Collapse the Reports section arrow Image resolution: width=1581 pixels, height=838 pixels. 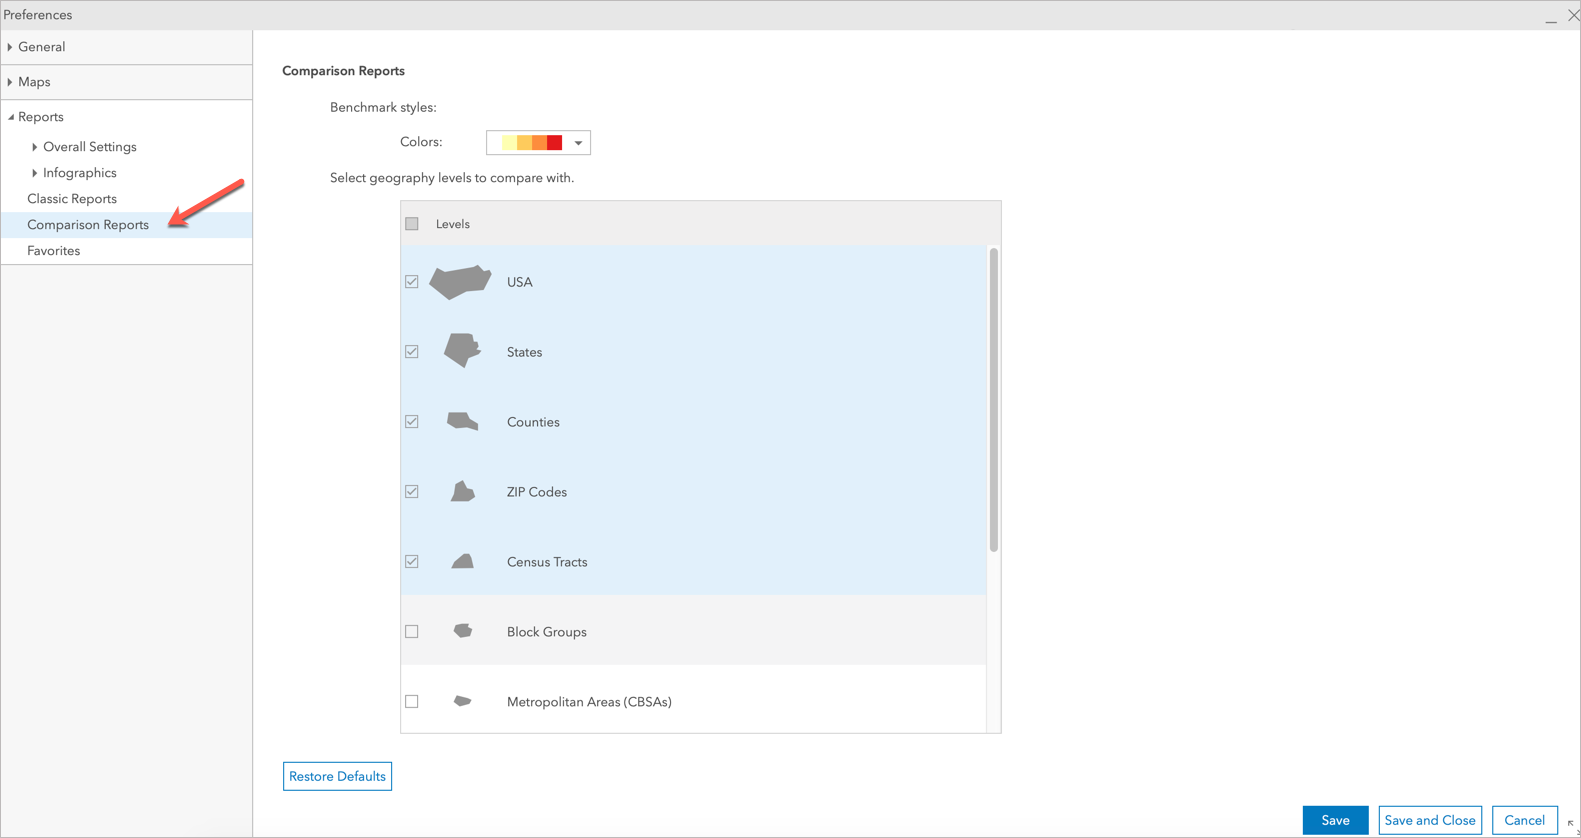10,117
